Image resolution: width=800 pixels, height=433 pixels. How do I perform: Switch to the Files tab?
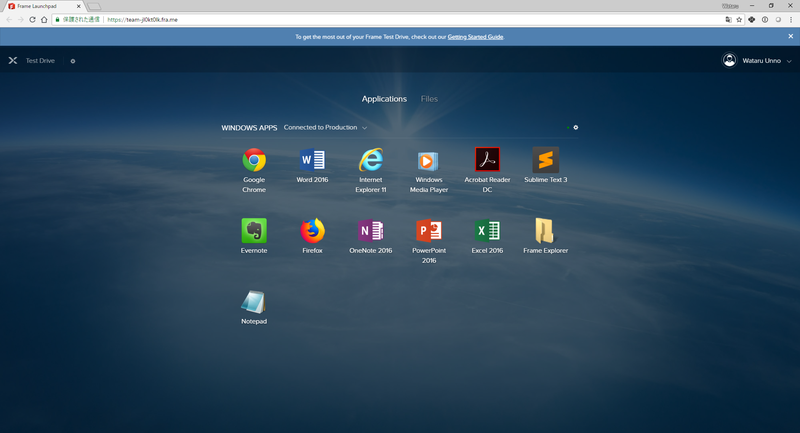pos(429,99)
